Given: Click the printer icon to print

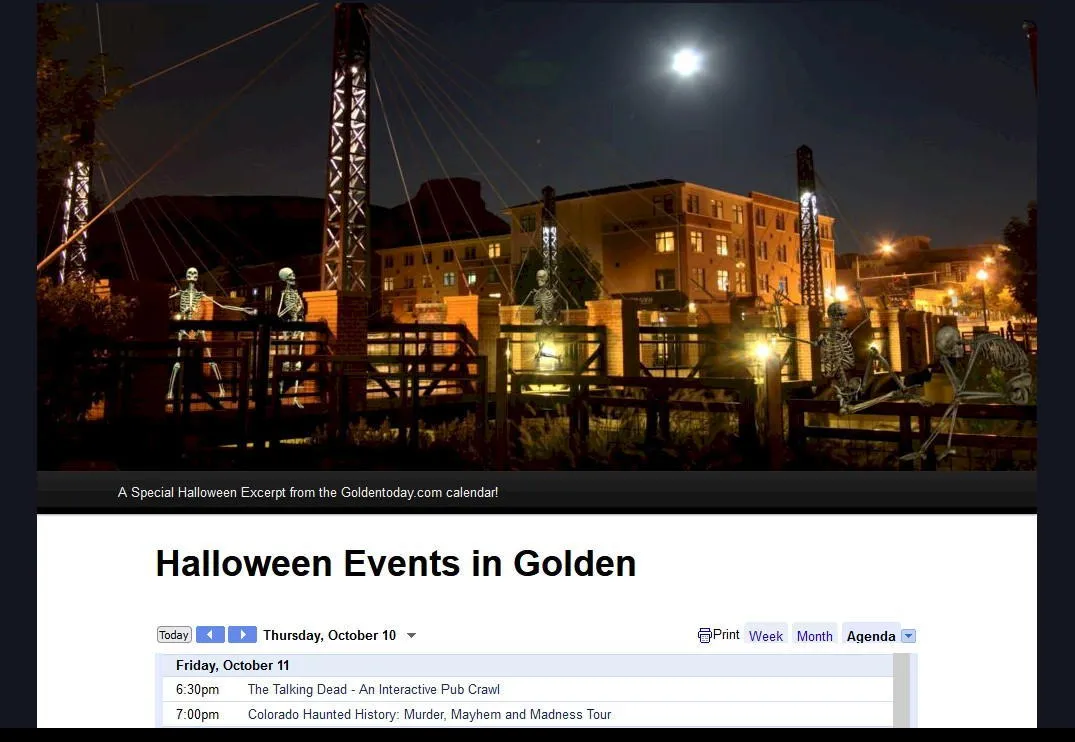Looking at the screenshot, I should click(705, 635).
